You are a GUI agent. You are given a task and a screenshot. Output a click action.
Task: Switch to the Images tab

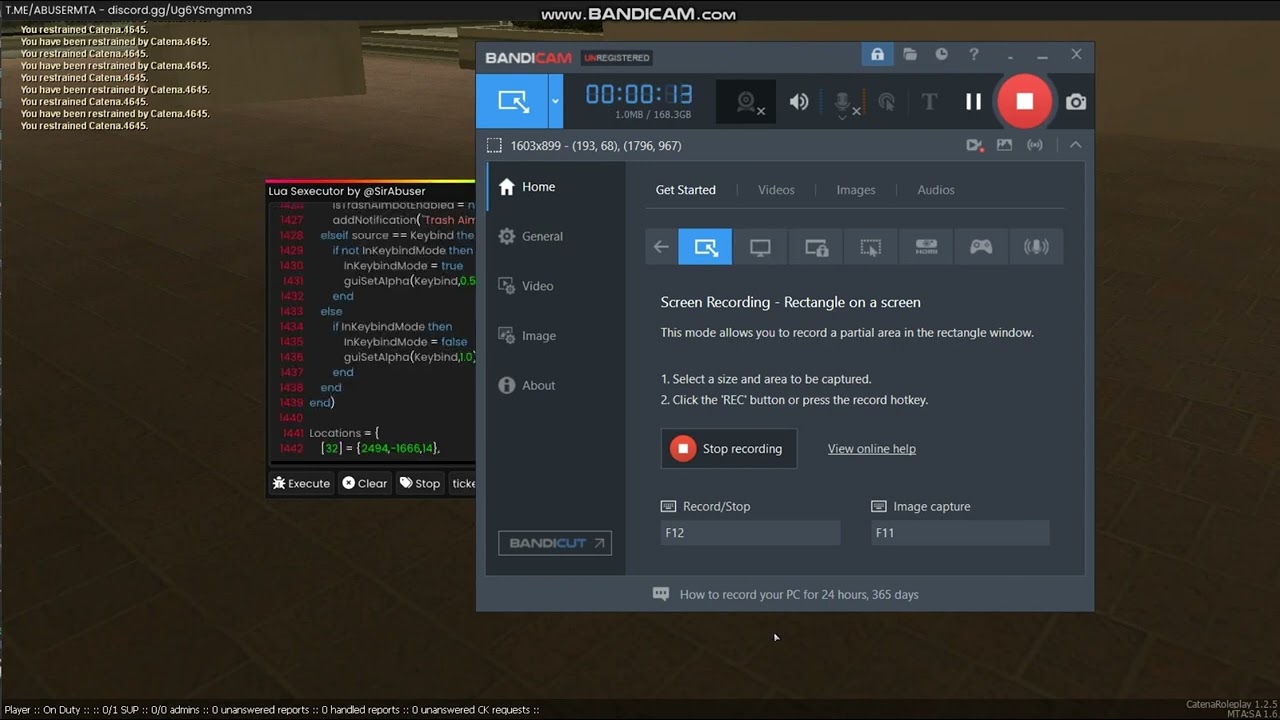pos(856,190)
